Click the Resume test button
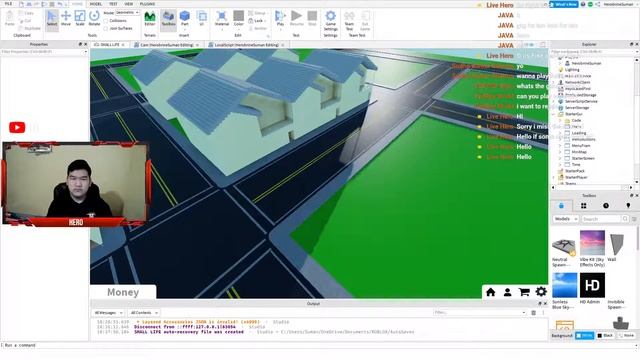This screenshot has height=360, width=640. (297, 19)
